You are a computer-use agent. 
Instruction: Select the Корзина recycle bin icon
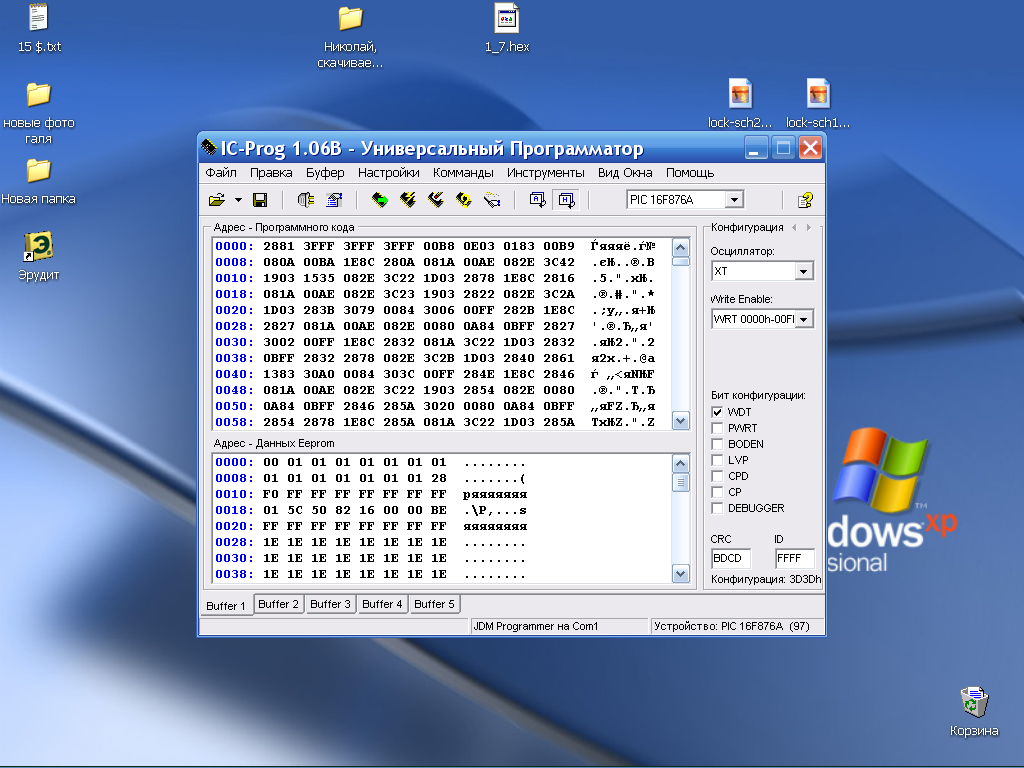click(974, 712)
